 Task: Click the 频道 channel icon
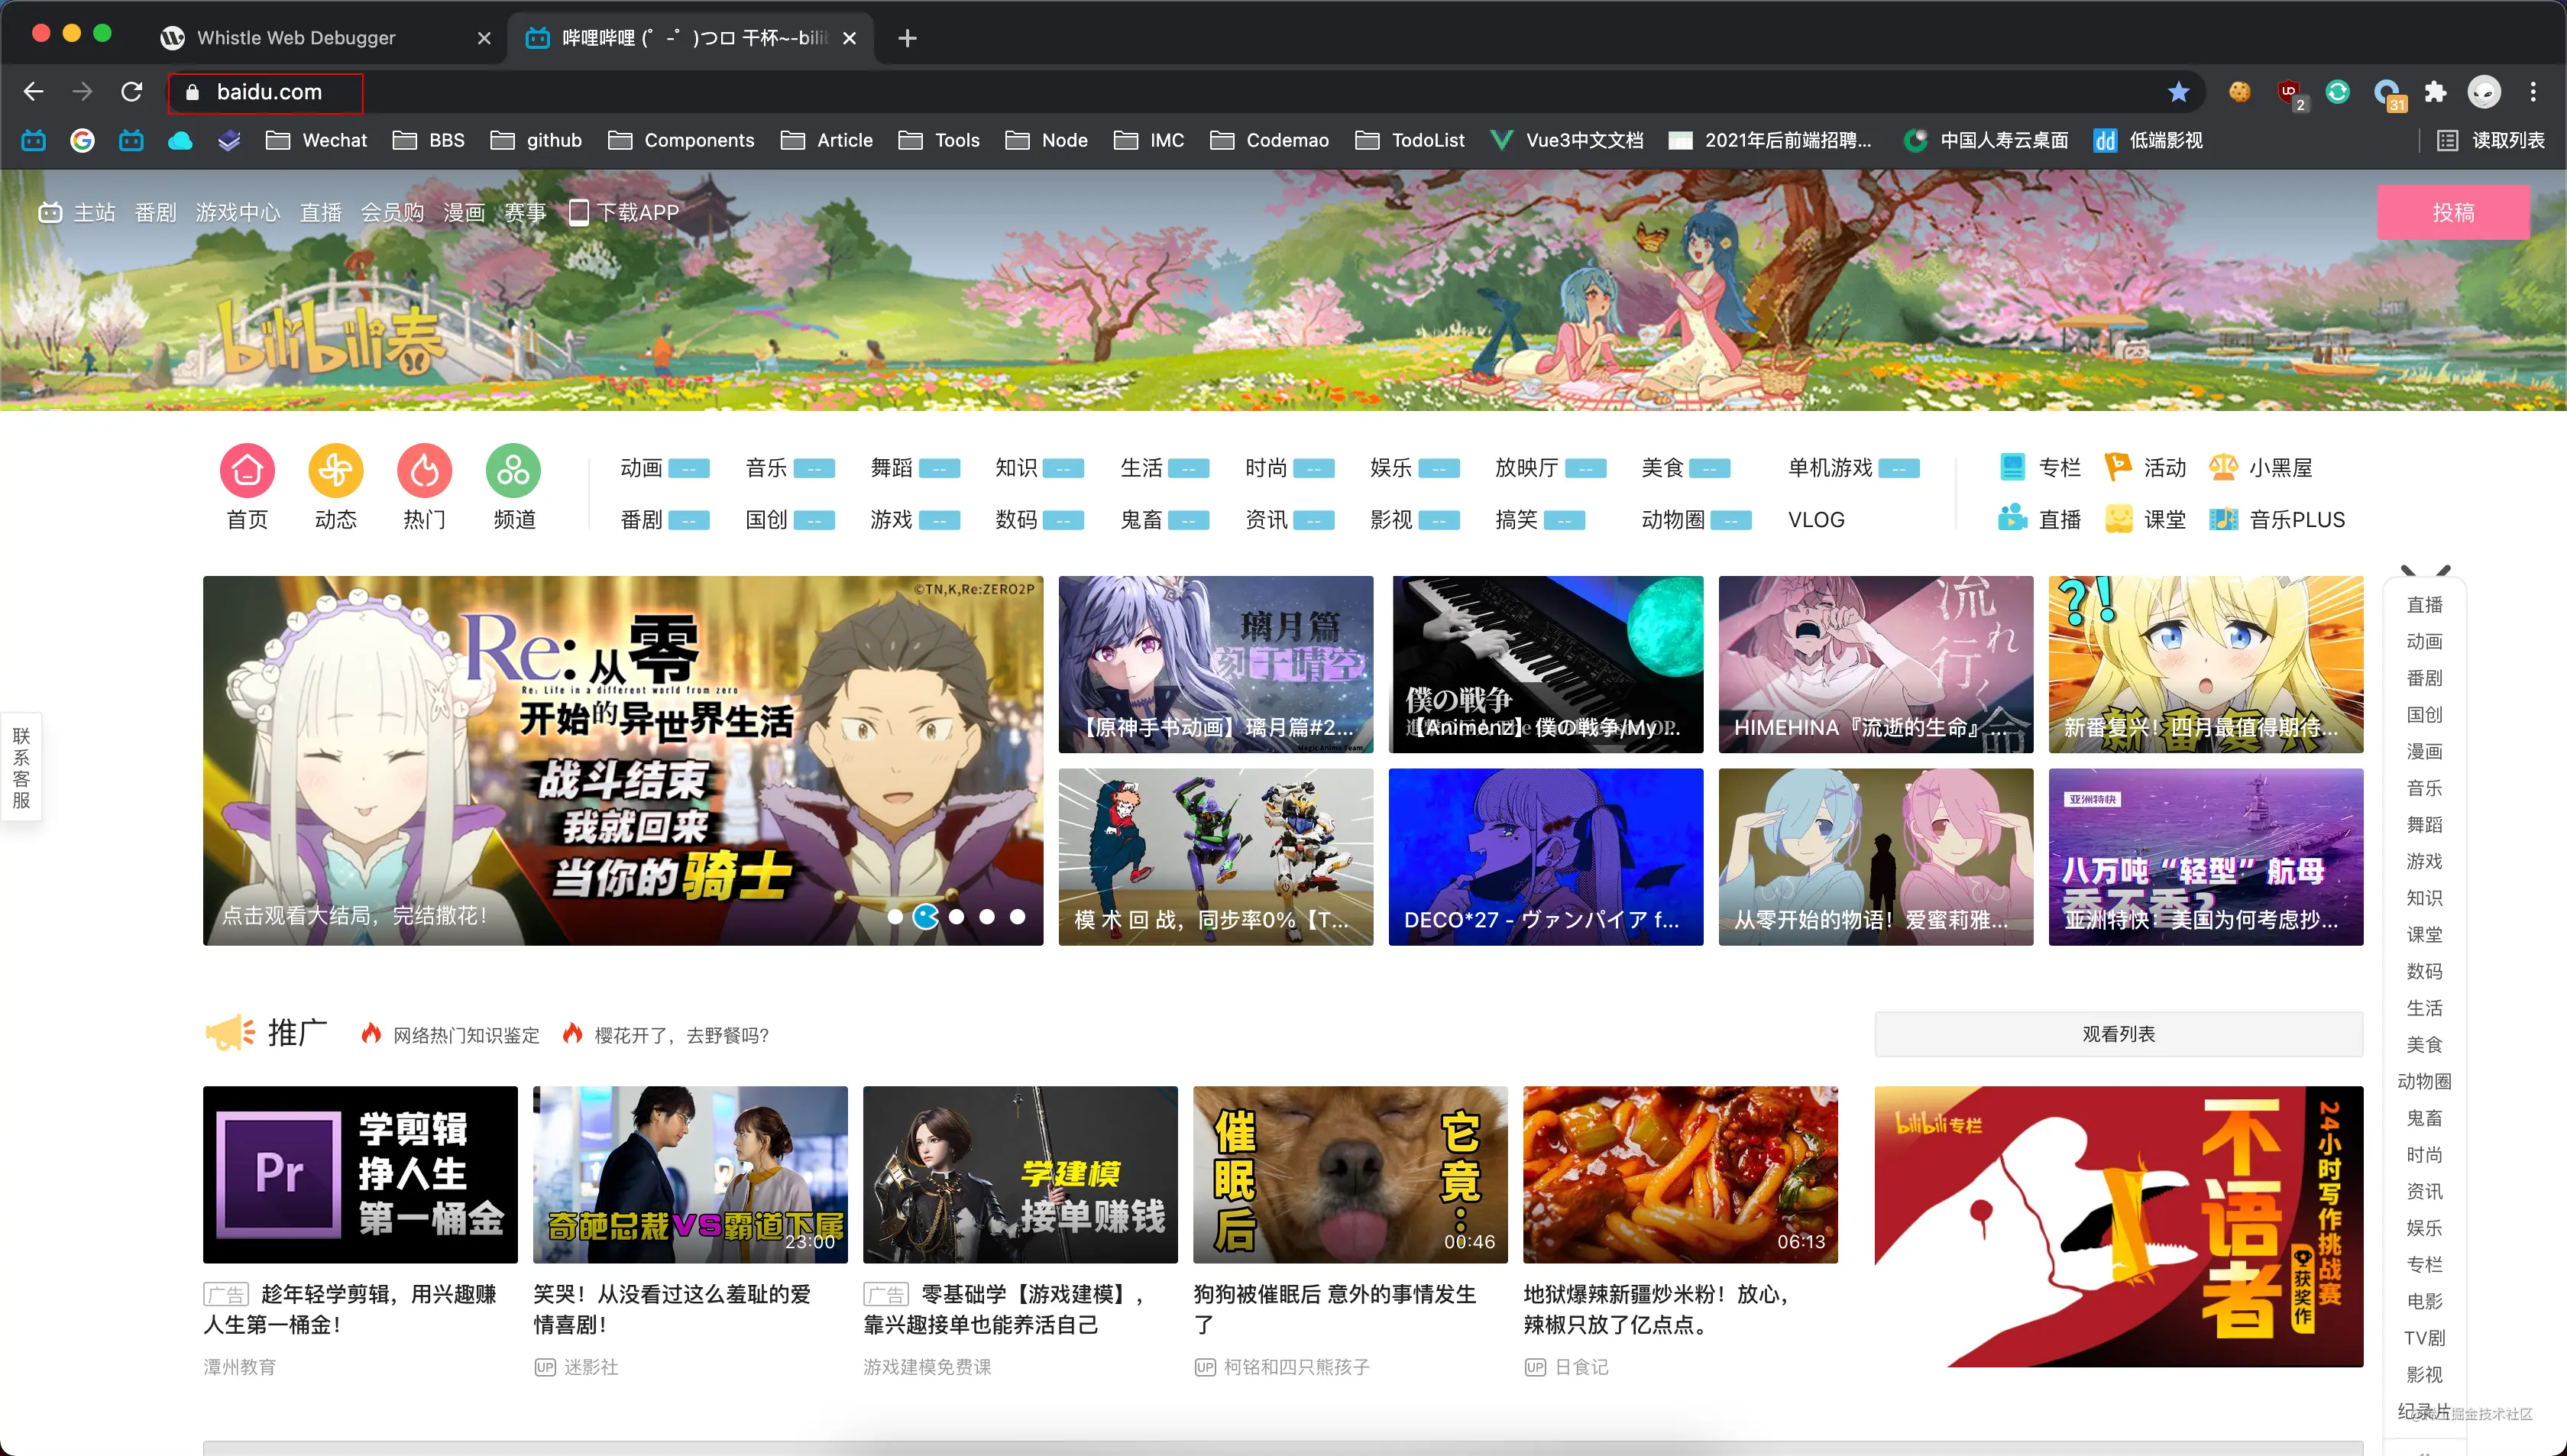tap(513, 470)
